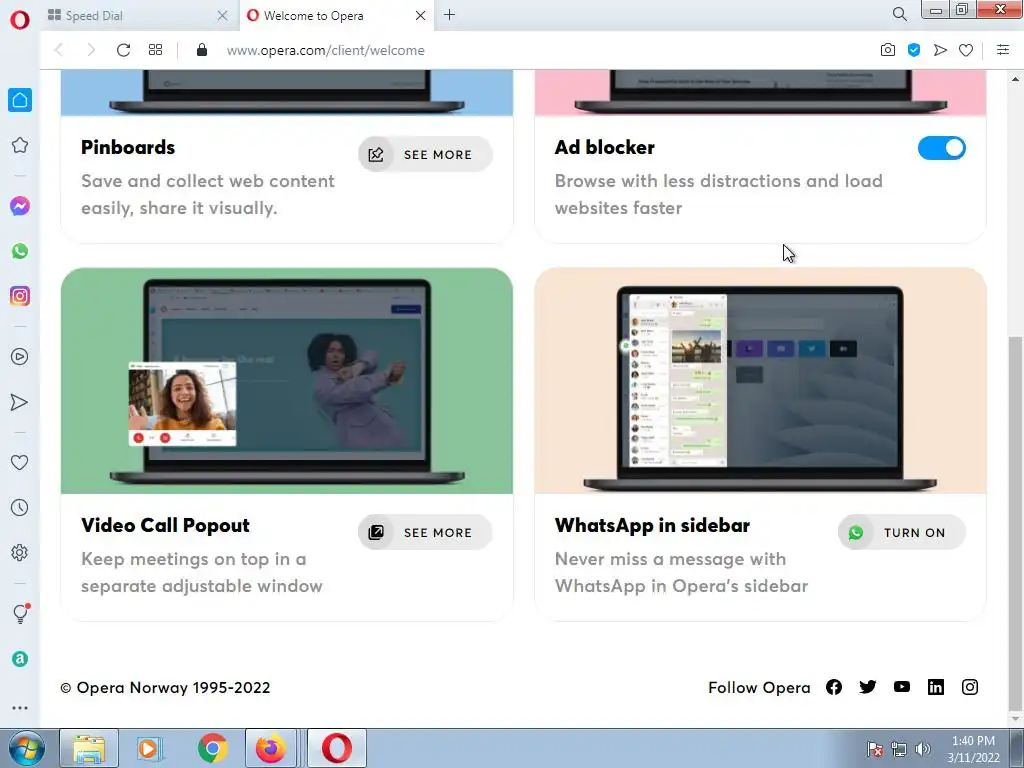Click the WhatsApp in sidebar laptop image
1024x768 pixels.
point(760,381)
